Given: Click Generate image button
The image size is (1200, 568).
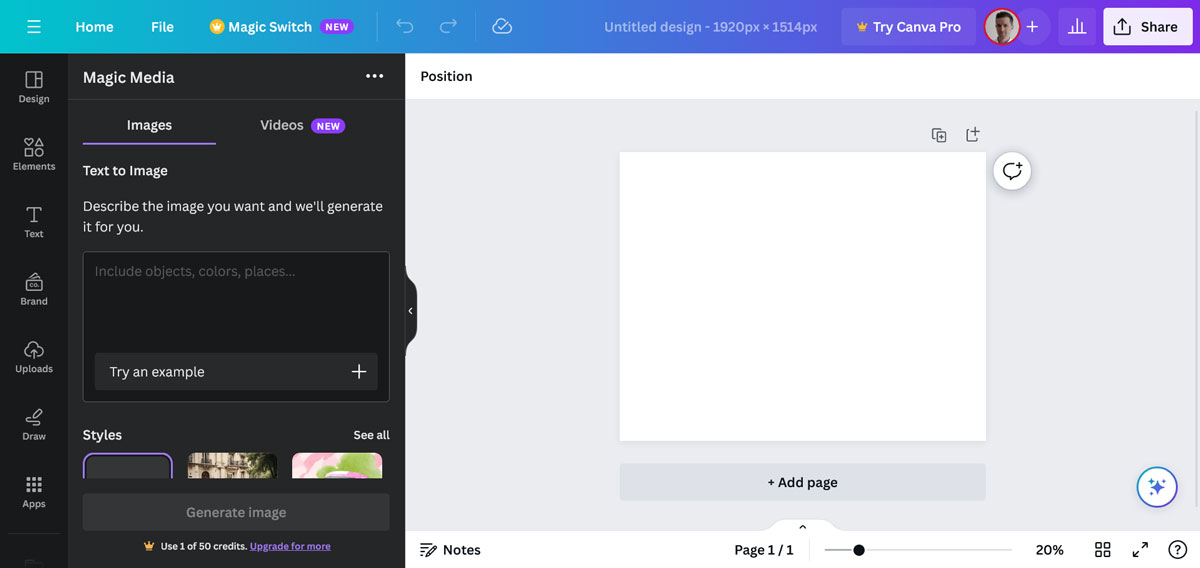Looking at the screenshot, I should click(236, 512).
